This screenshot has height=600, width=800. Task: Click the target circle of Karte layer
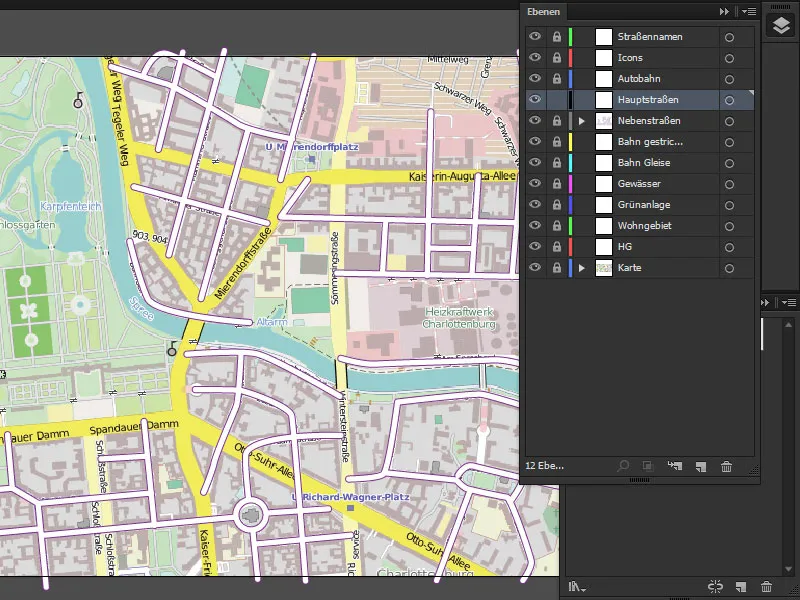[730, 268]
